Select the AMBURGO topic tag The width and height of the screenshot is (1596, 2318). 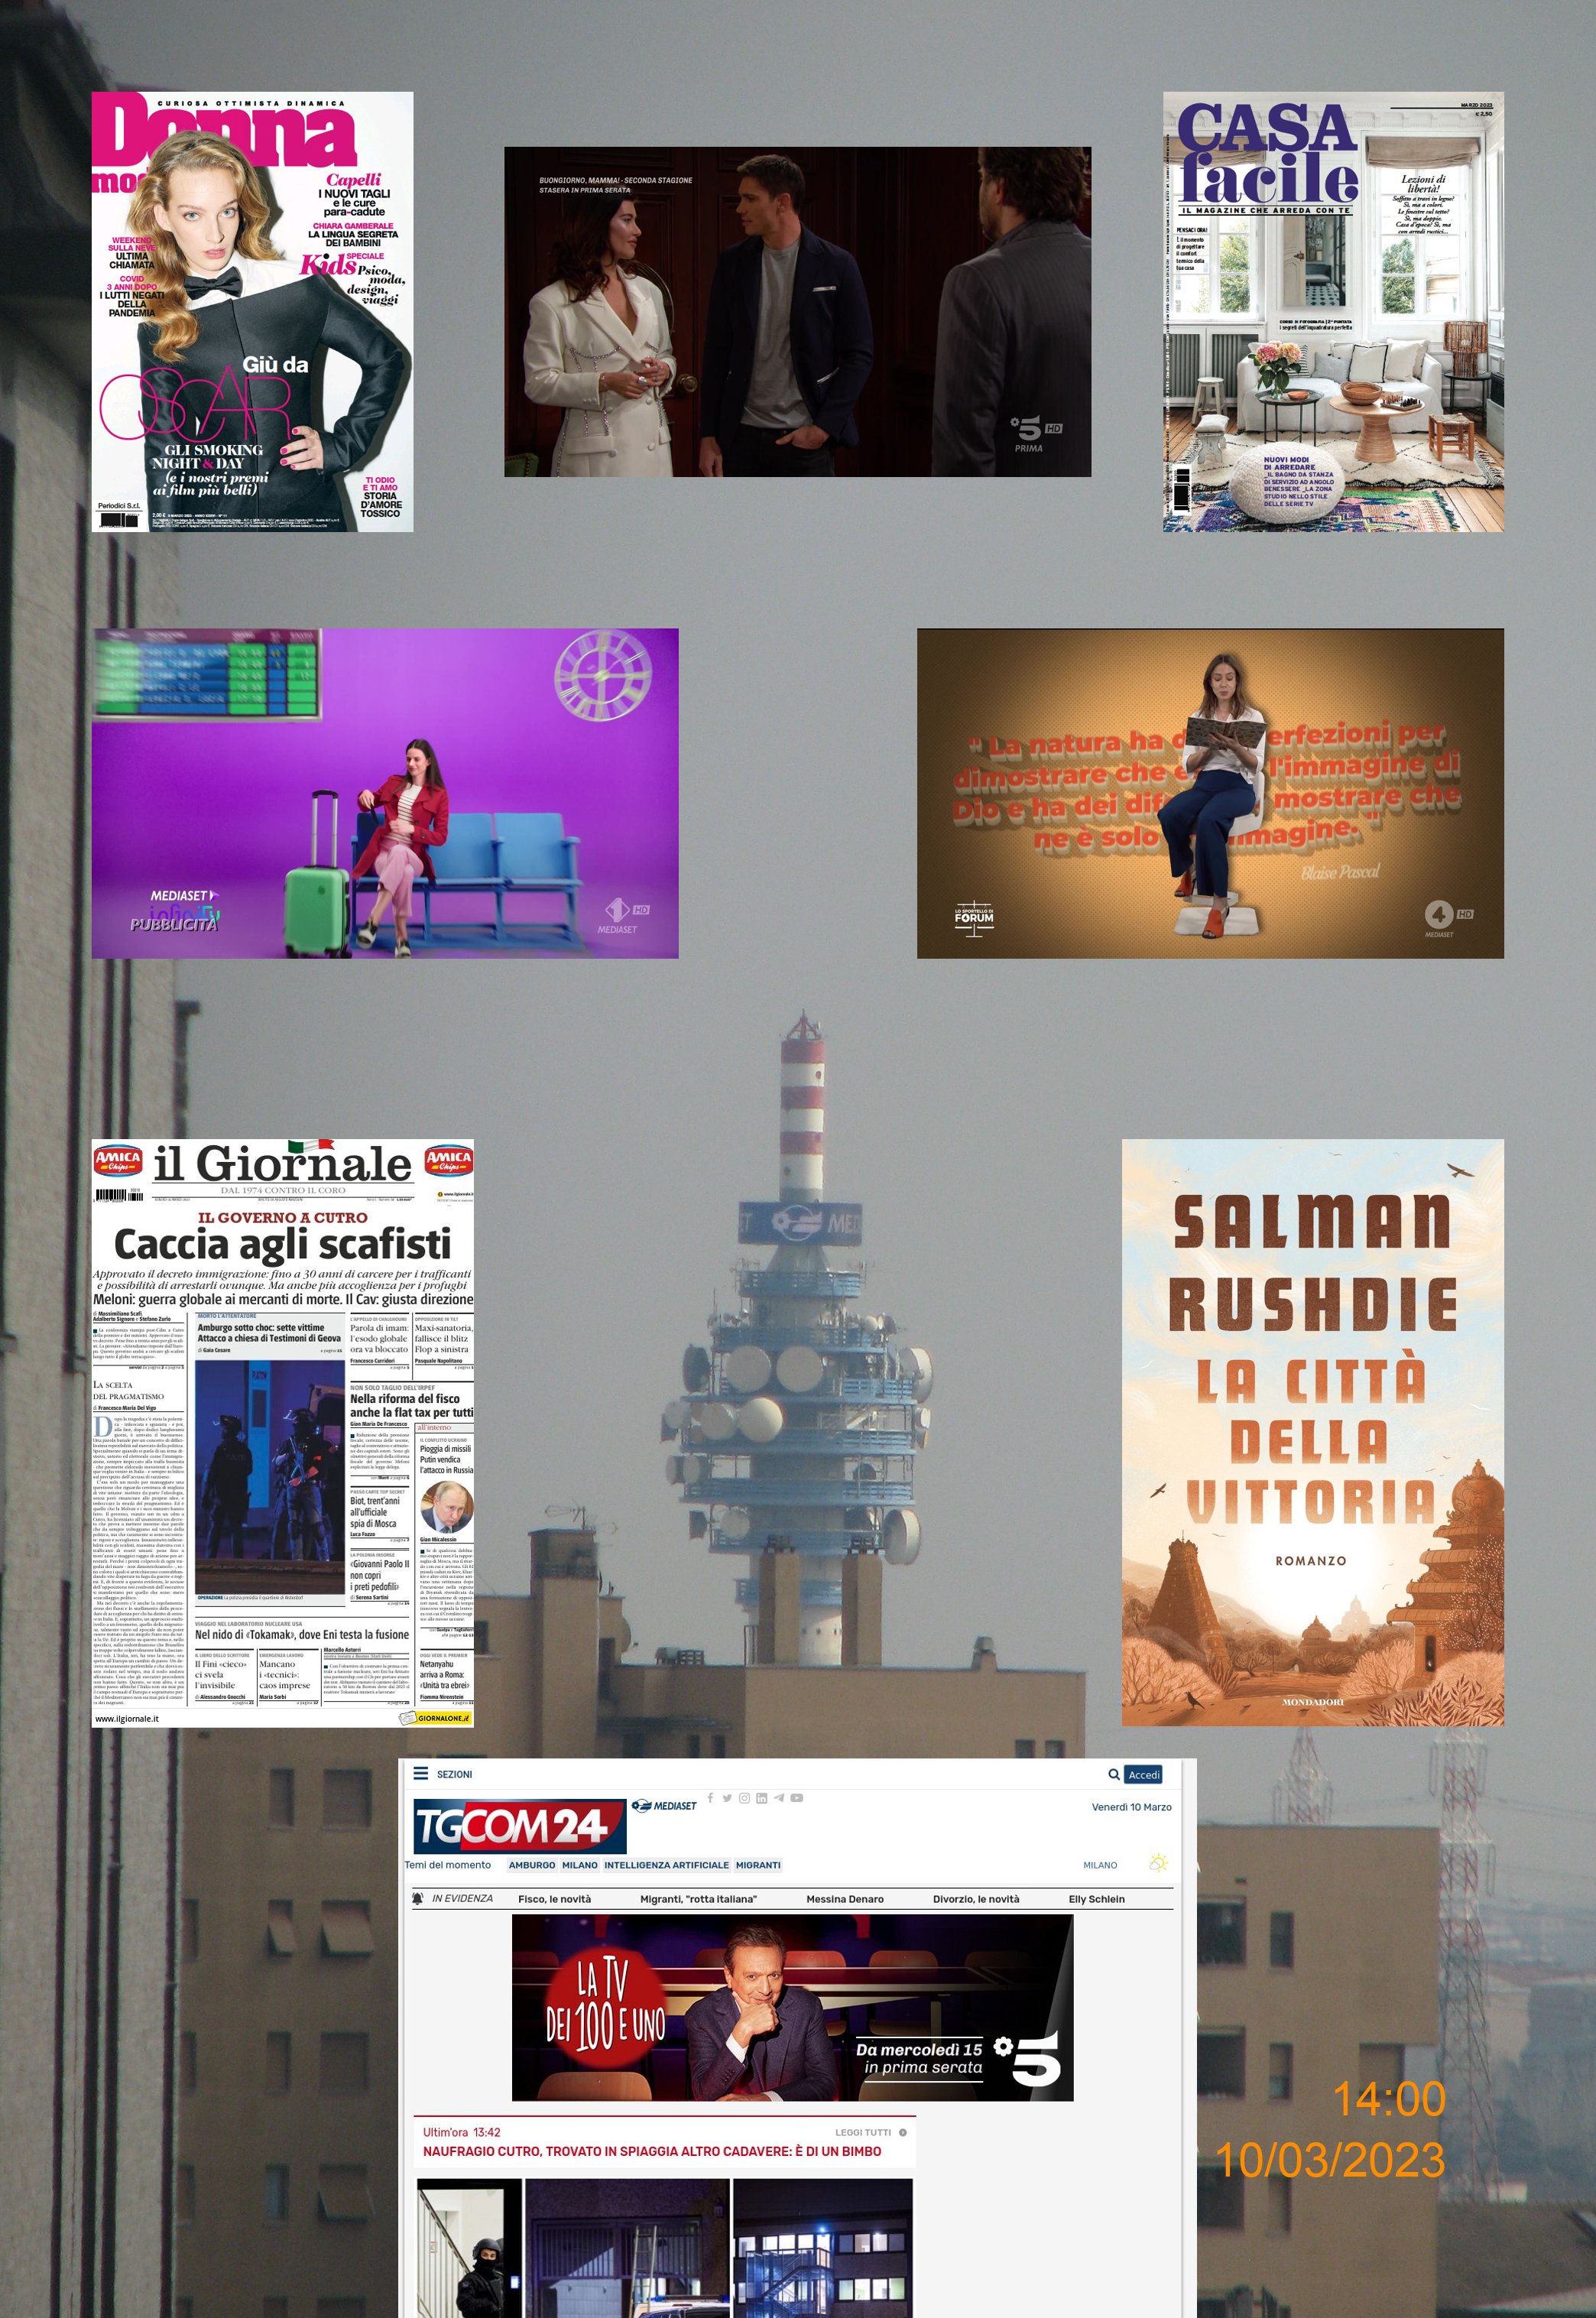(x=531, y=1864)
